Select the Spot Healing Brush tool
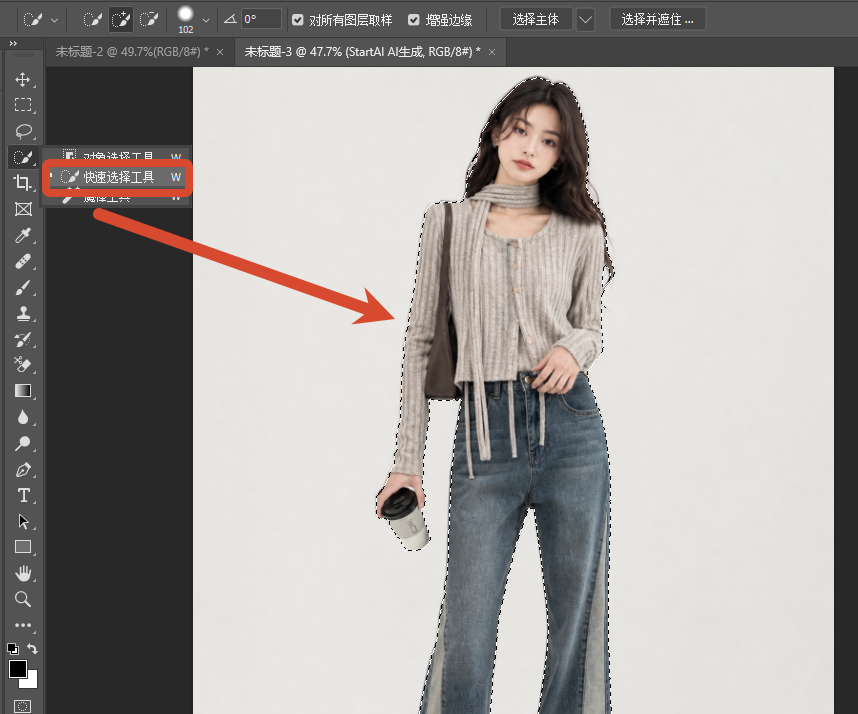Screen dimensions: 858x714 (x=22, y=262)
